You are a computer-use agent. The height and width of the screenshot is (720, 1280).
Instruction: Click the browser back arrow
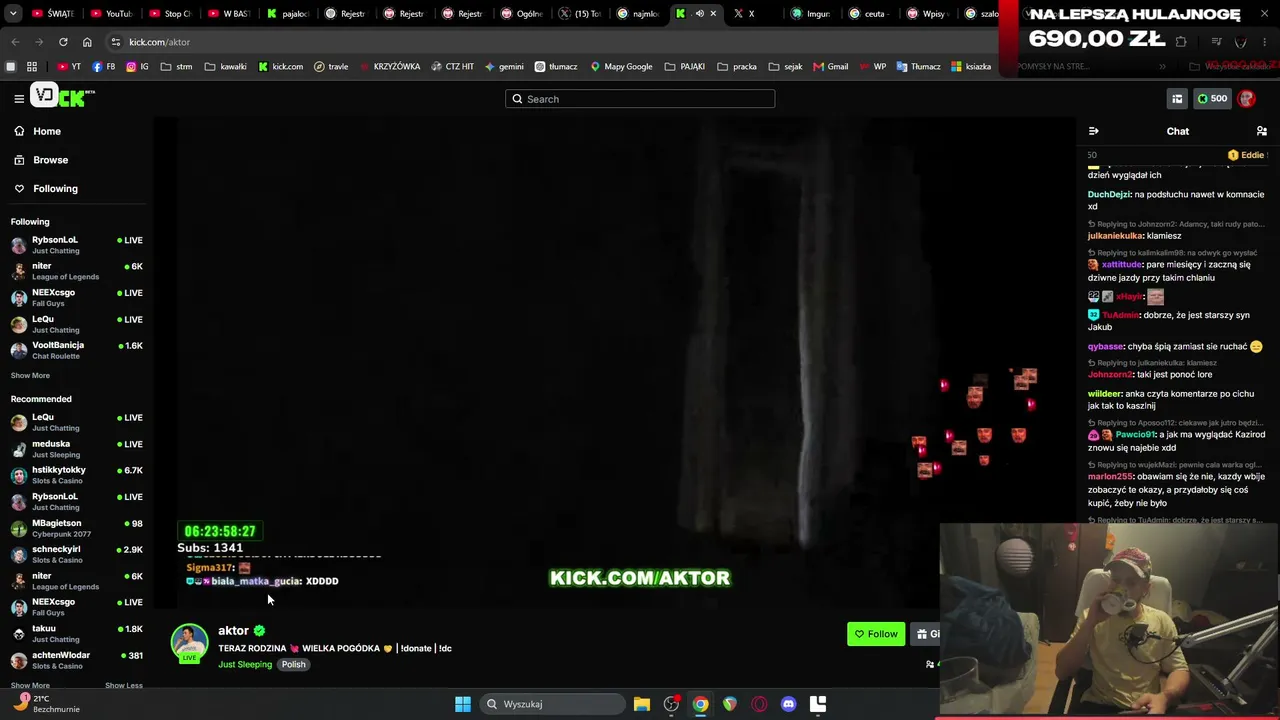point(15,42)
